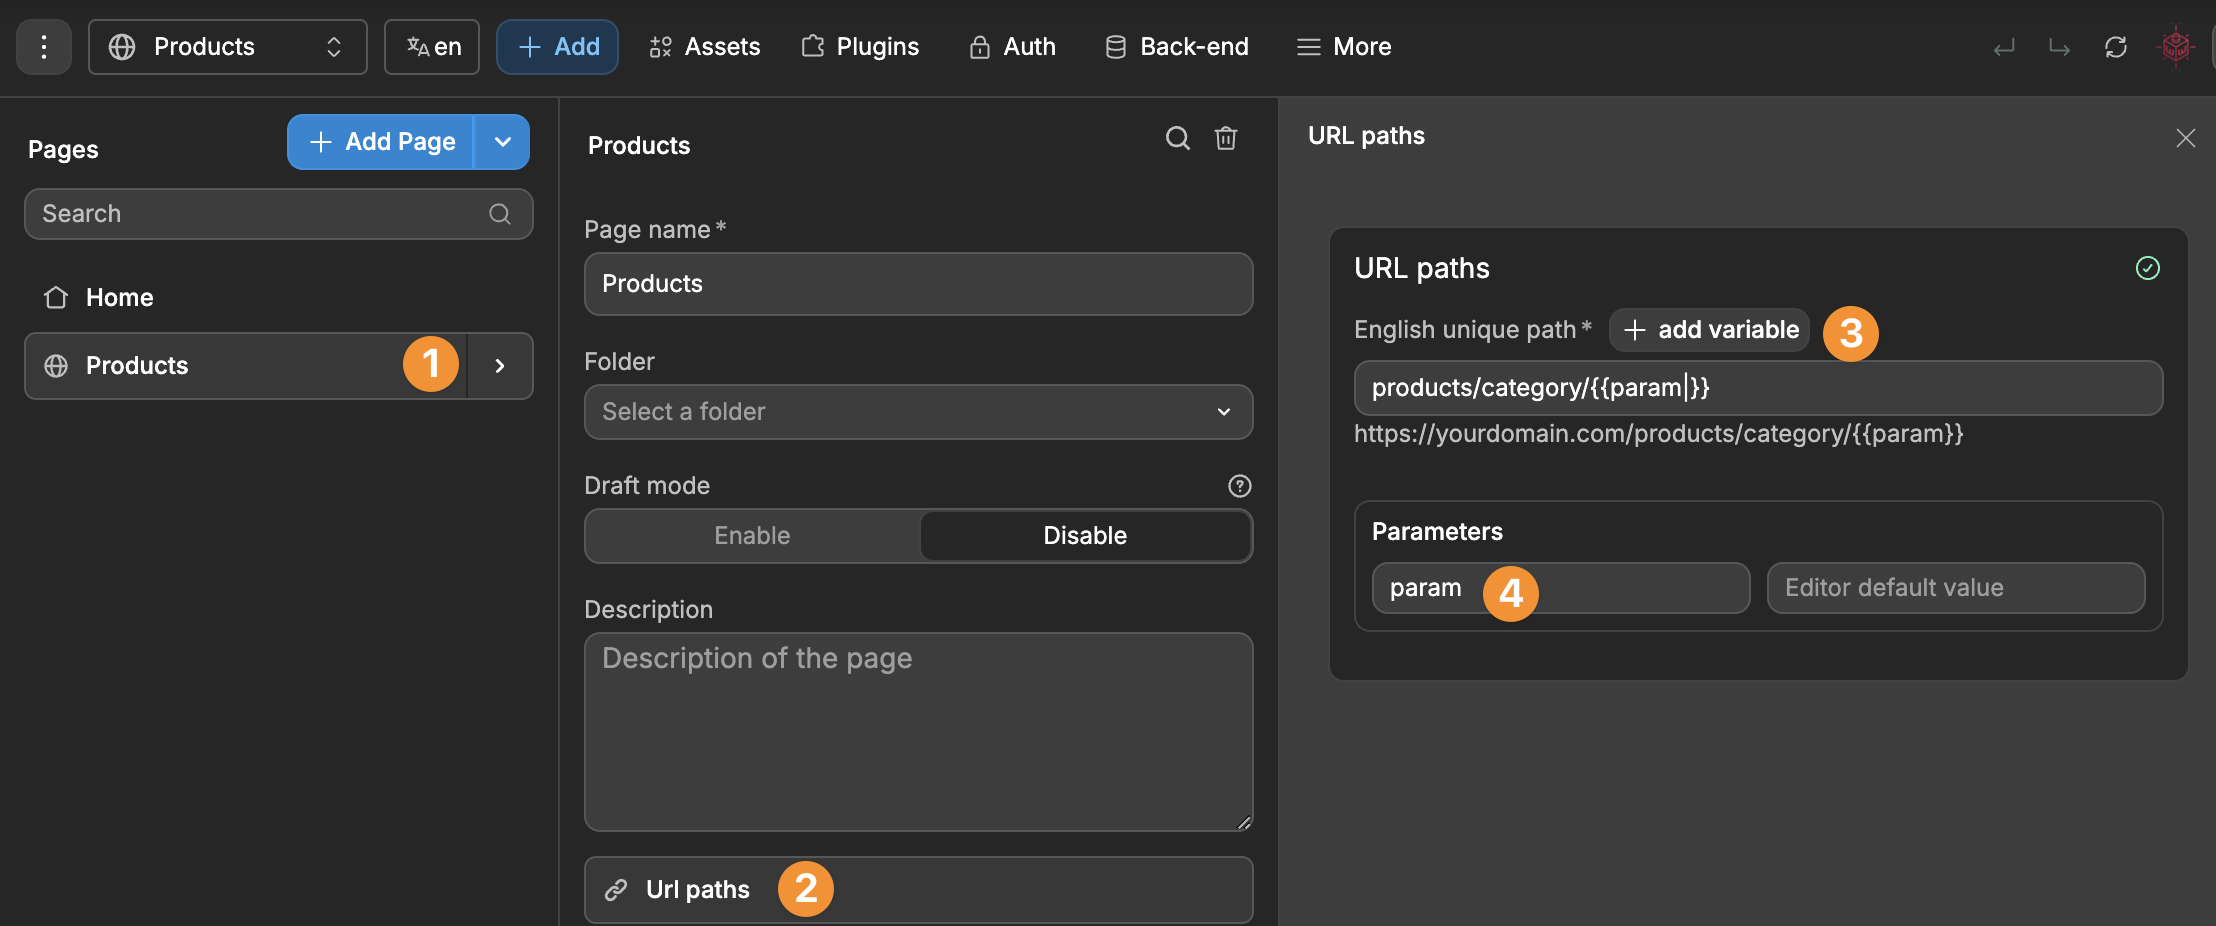Screen dimensions: 2216x926
Task: Click the green checkmark on URL paths panel
Action: (2147, 268)
